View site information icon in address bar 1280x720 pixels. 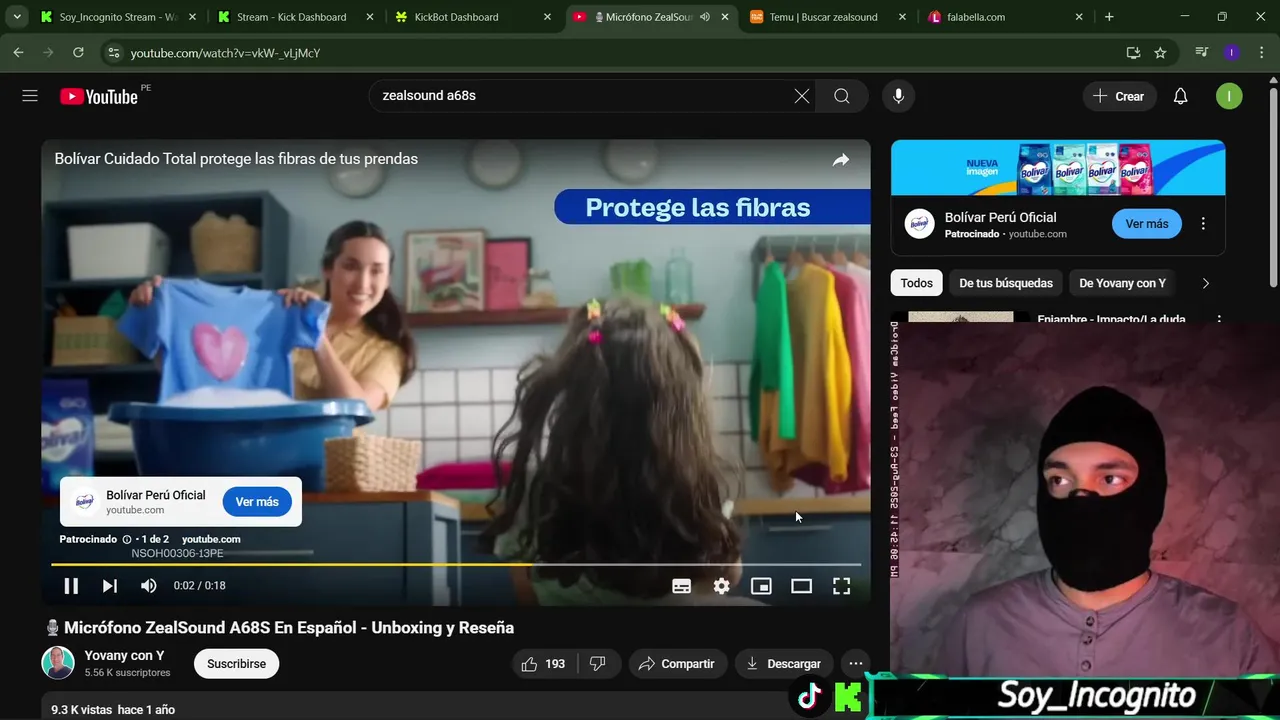point(113,53)
